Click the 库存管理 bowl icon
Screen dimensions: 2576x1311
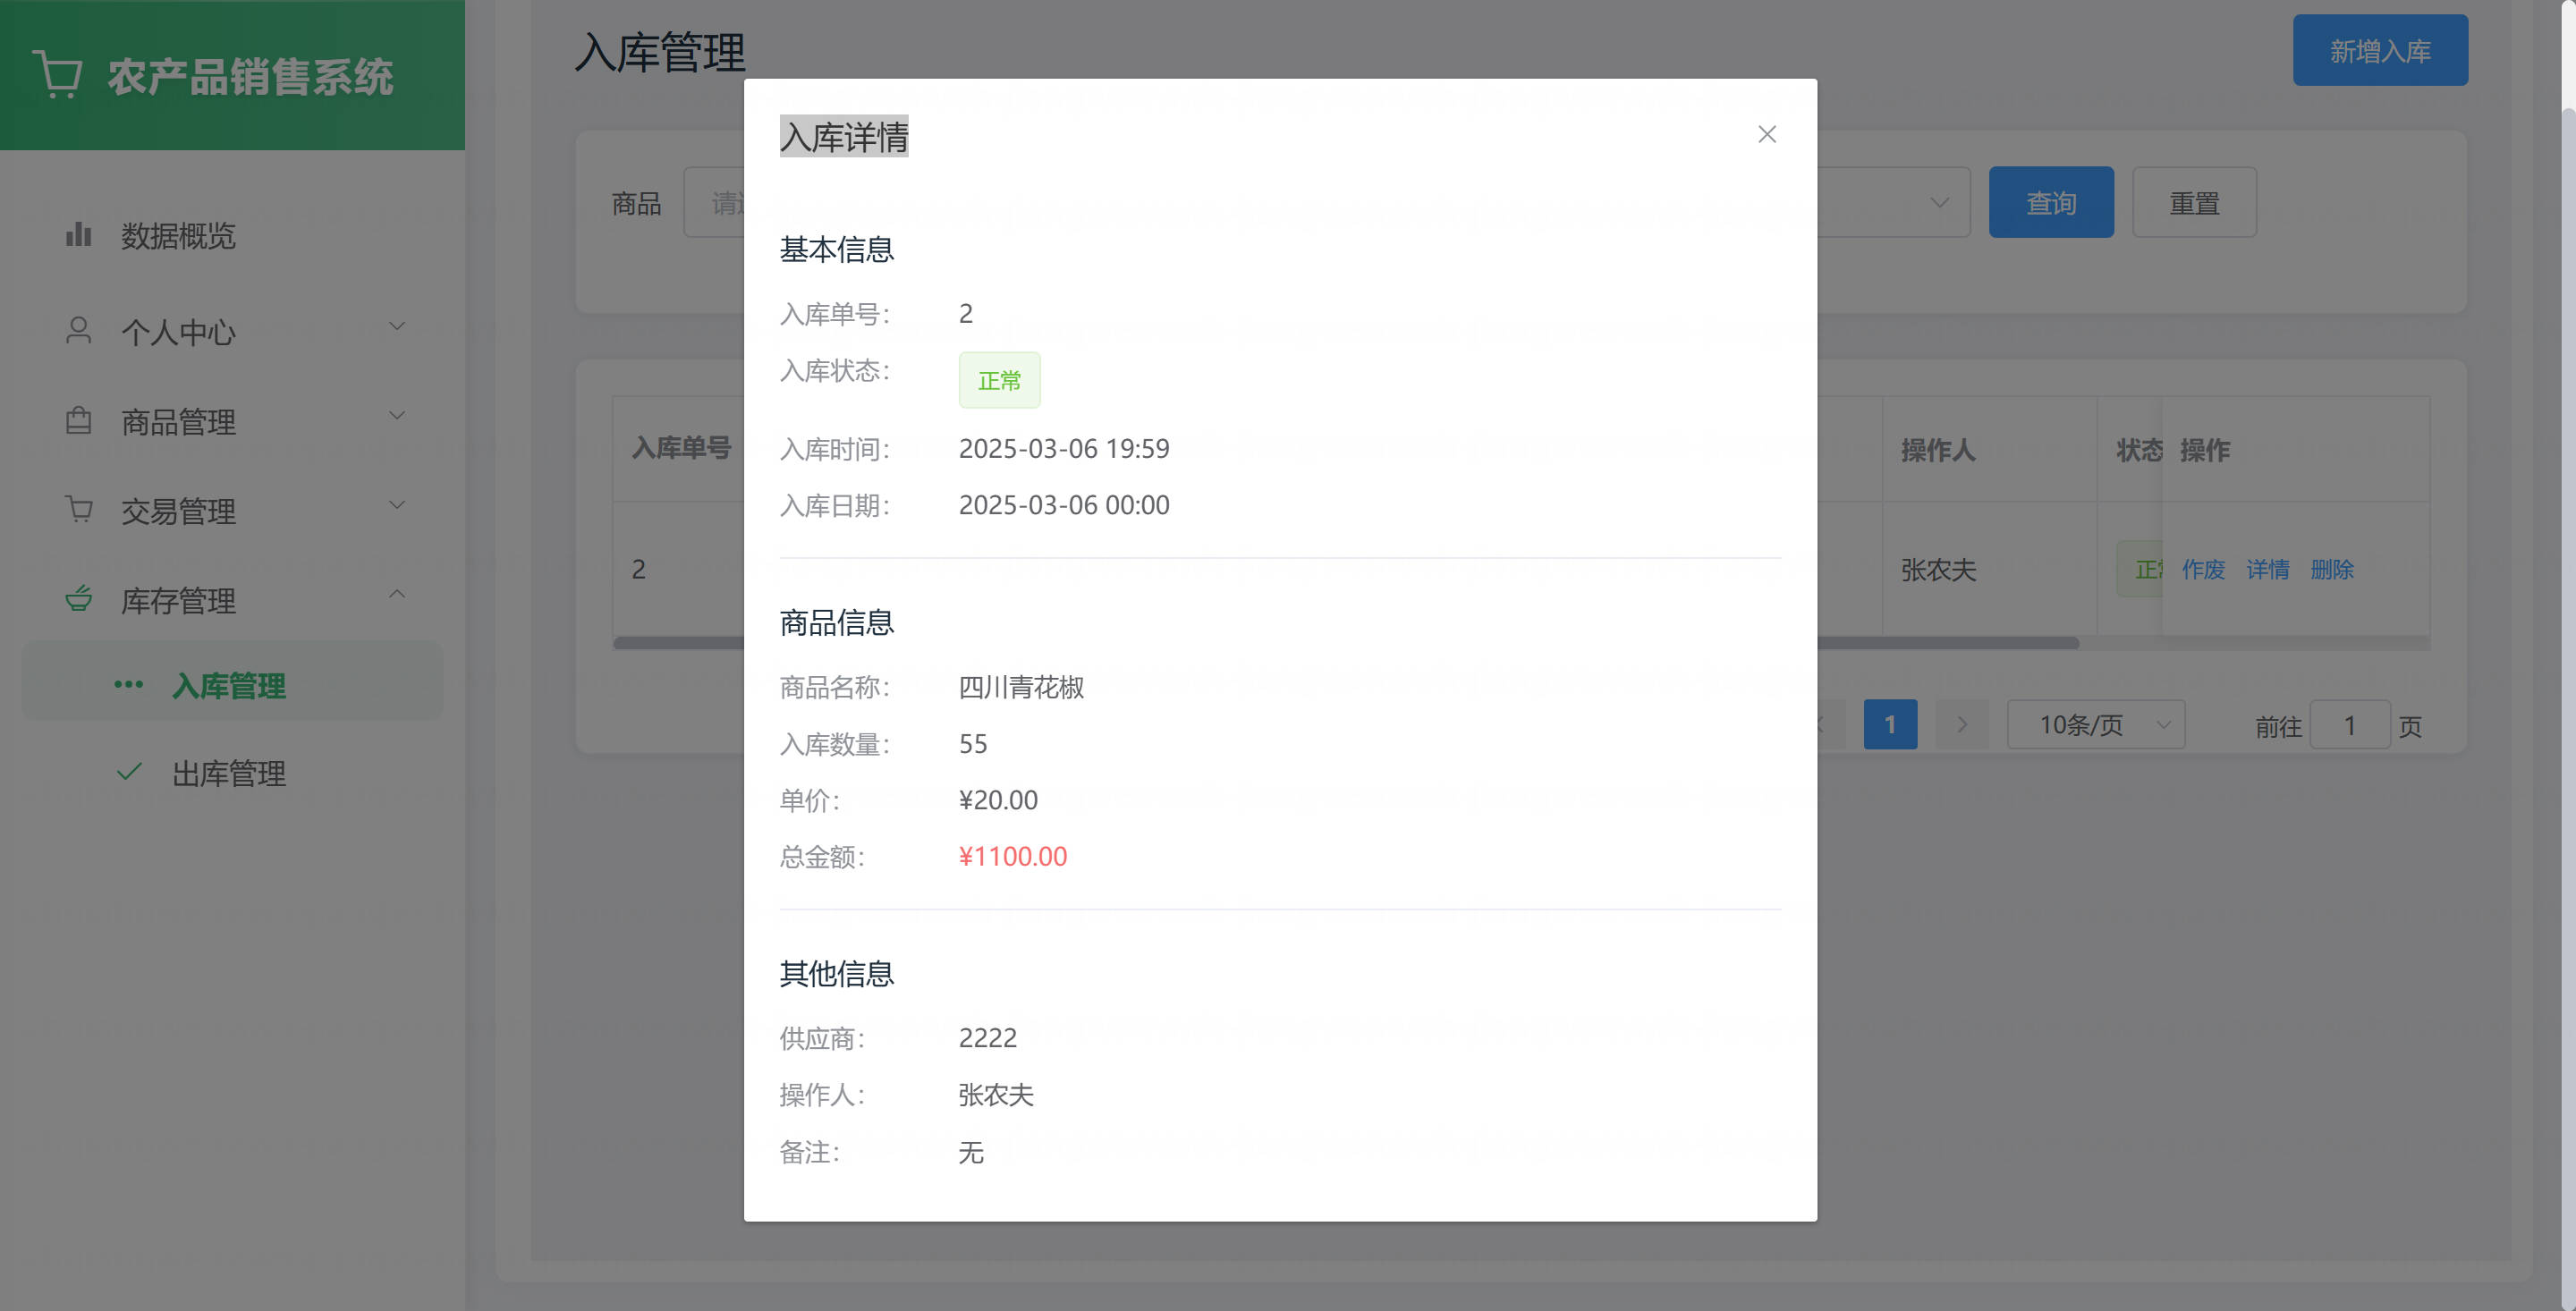(x=78, y=598)
